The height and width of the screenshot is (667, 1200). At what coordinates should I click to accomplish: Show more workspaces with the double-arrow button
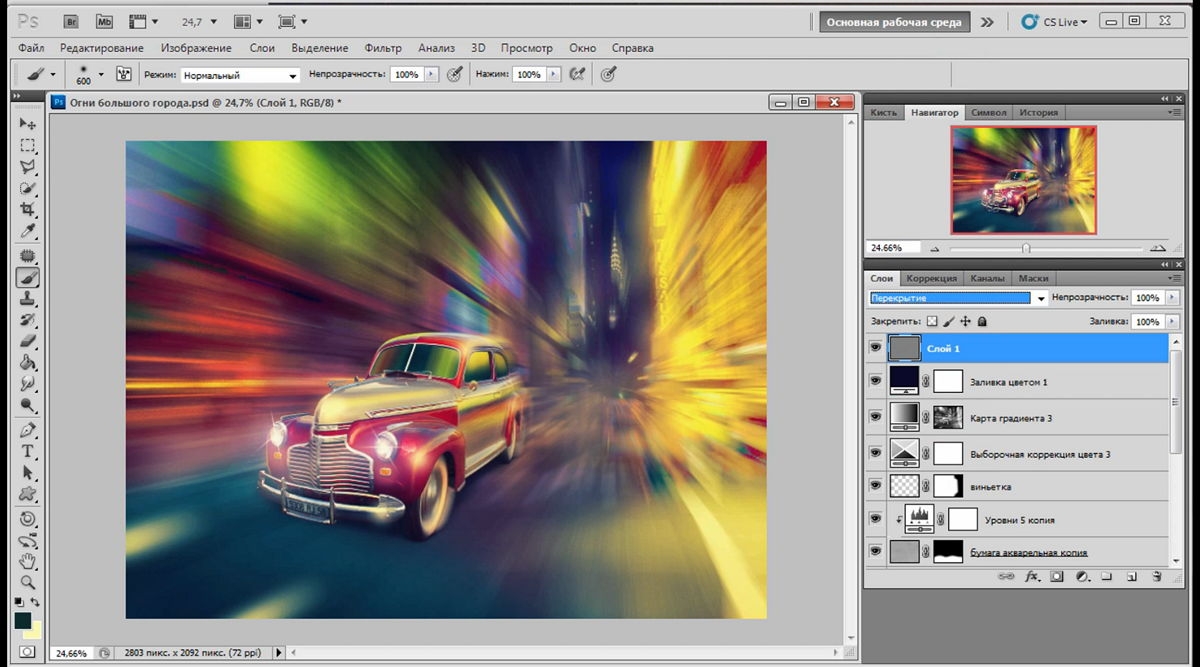coord(987,22)
